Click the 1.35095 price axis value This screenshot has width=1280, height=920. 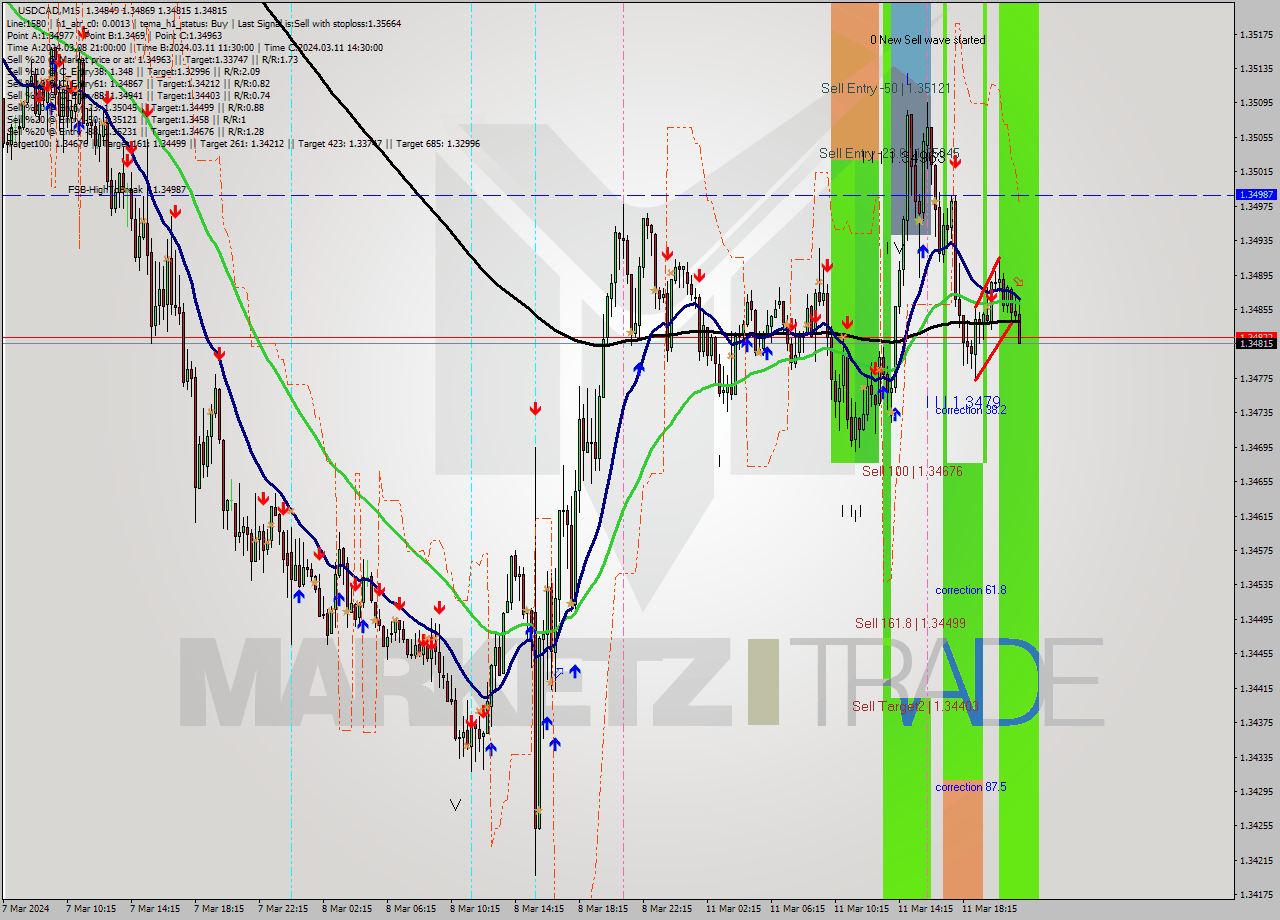click(1256, 103)
